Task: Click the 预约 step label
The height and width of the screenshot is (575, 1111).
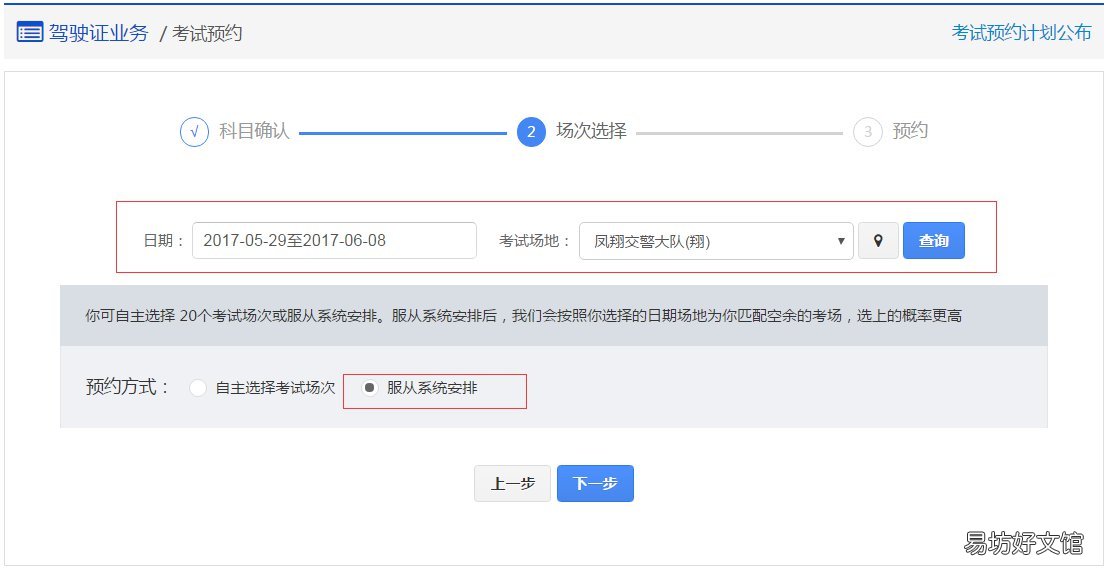Action: [910, 131]
